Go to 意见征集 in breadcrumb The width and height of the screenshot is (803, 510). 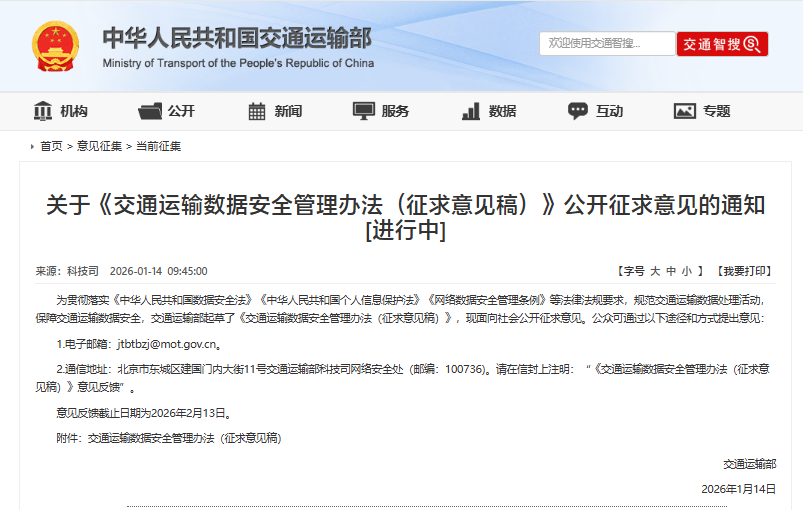click(x=99, y=146)
